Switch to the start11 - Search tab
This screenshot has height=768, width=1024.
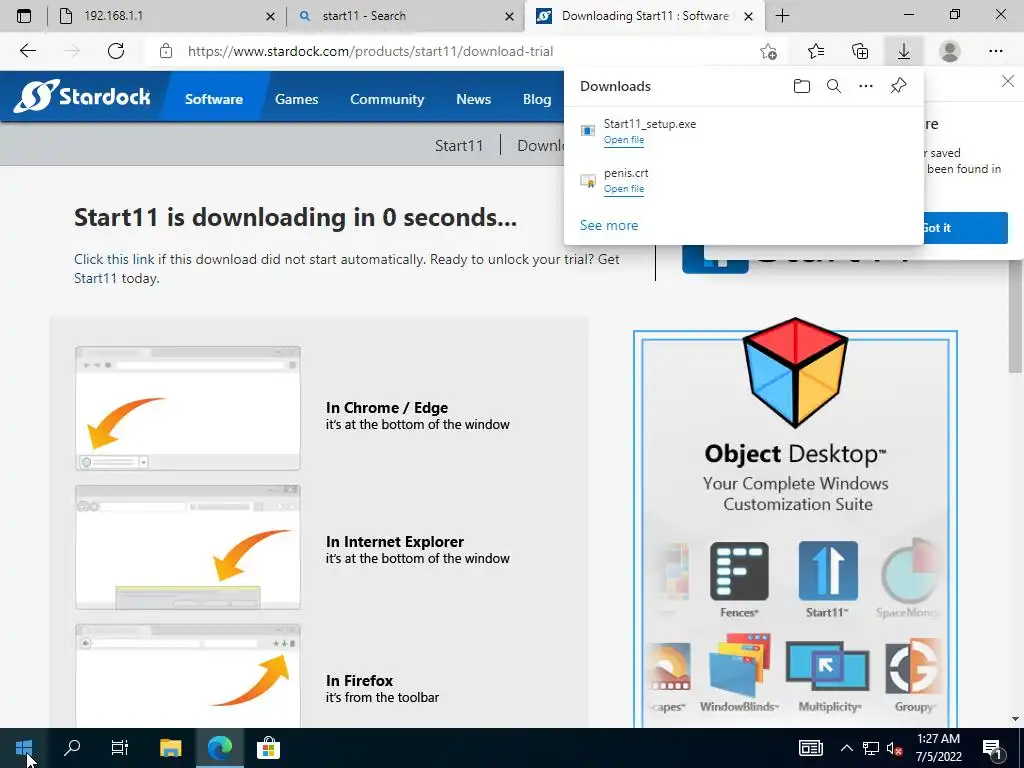point(406,16)
